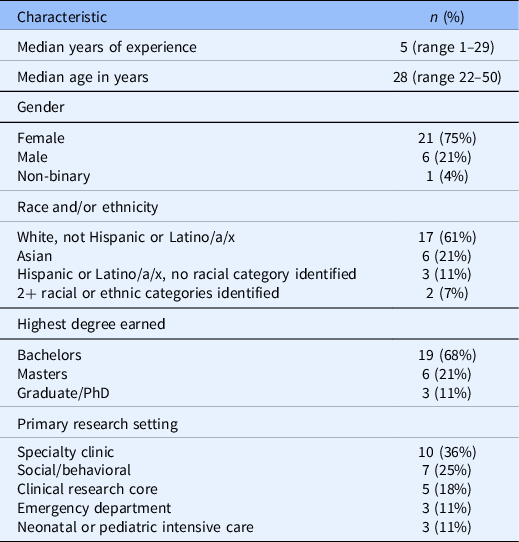Select White, not Hispanic or Latino/a/x label
This screenshot has width=519, height=542.
coord(126,237)
